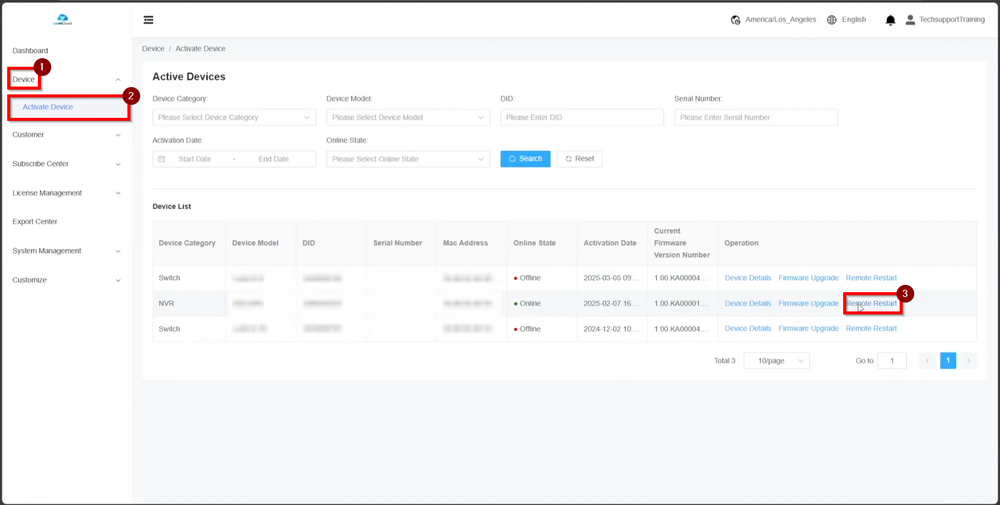The image size is (1000, 505).
Task: Open Device Details for the first Switch
Action: 747,278
